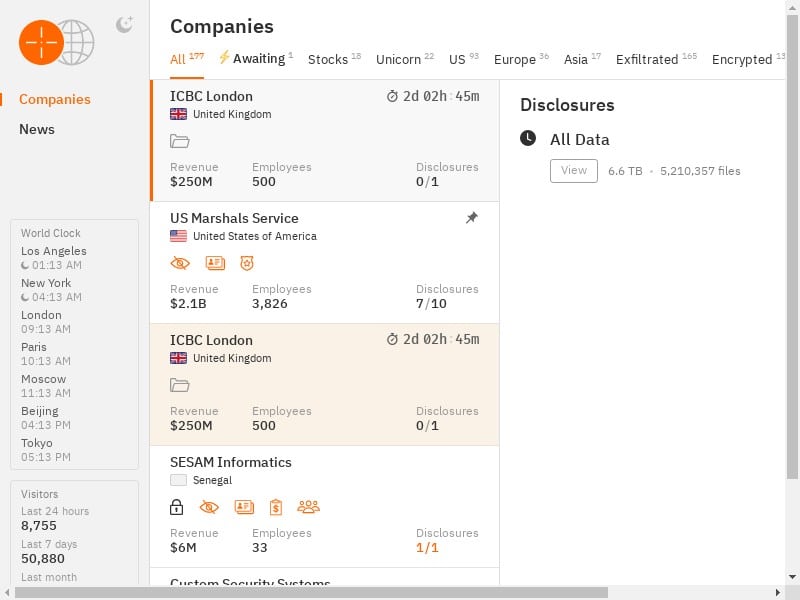Click the 5,210,357 files text

[x=700, y=171]
